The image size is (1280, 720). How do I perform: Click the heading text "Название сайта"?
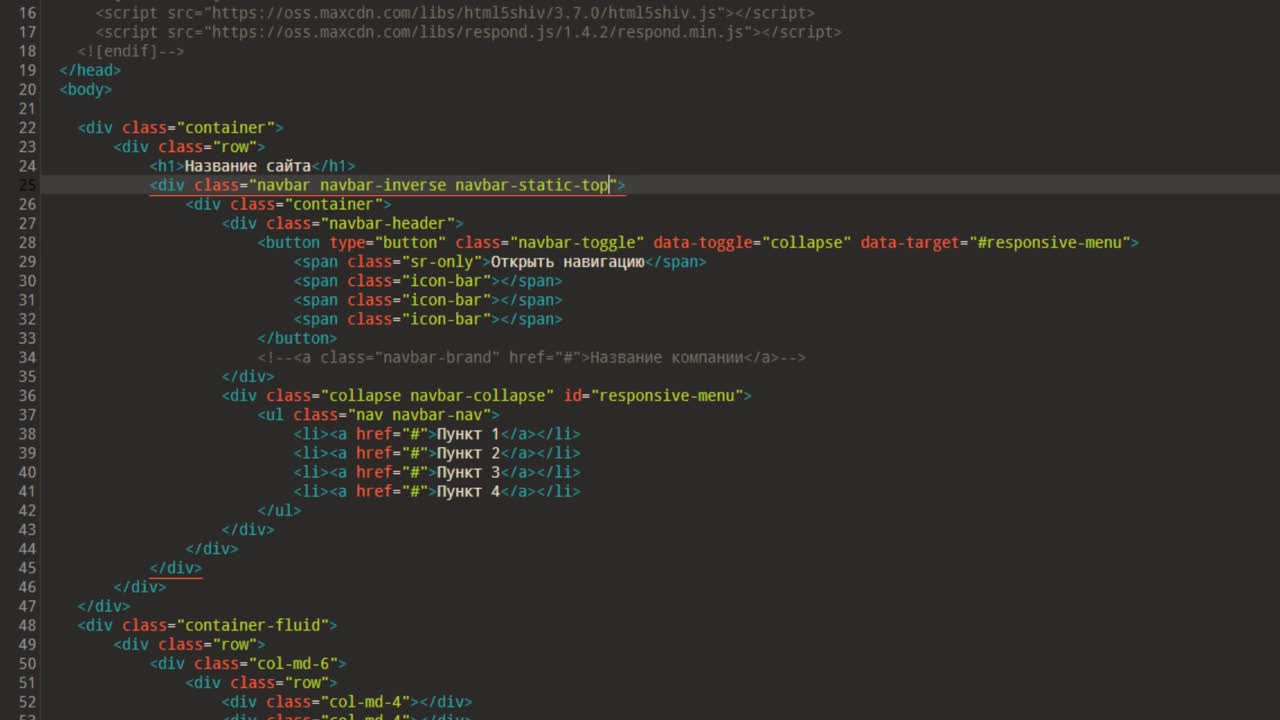pos(248,166)
